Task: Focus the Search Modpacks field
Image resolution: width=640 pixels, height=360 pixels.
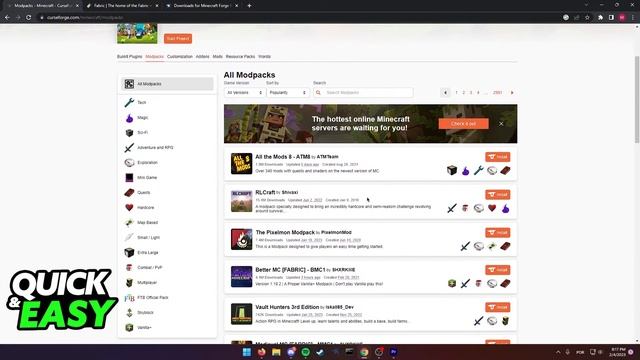Action: click(363, 93)
